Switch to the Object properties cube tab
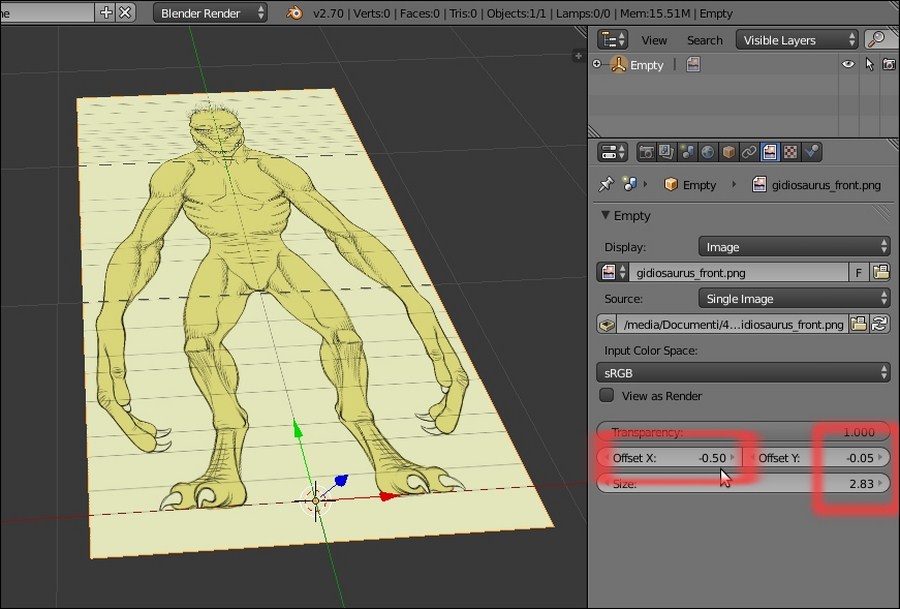The width and height of the screenshot is (900, 609). point(728,152)
